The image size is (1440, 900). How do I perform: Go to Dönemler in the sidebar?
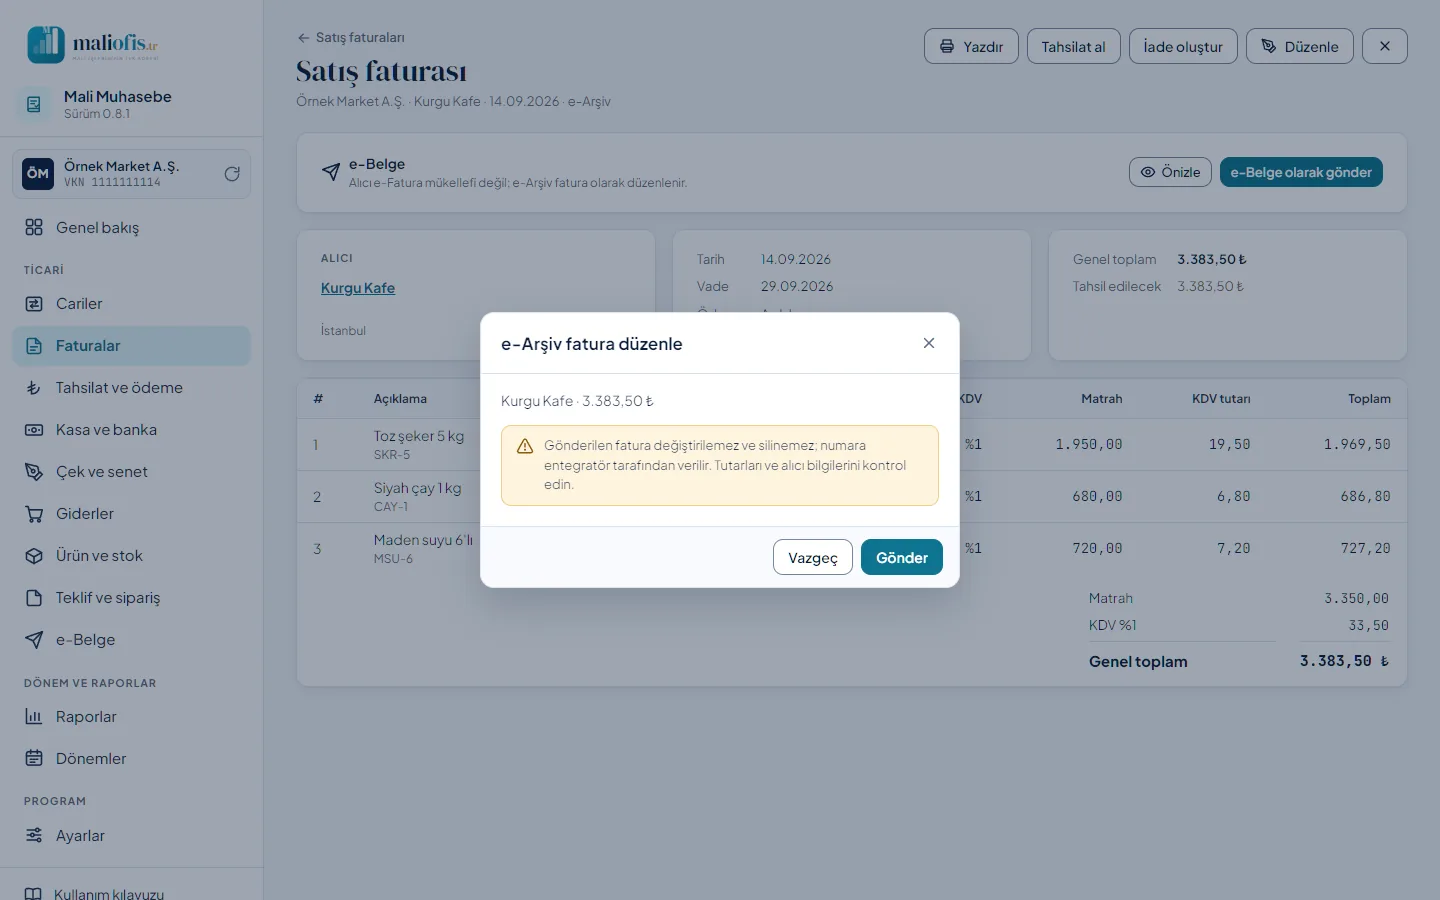tap(131, 758)
